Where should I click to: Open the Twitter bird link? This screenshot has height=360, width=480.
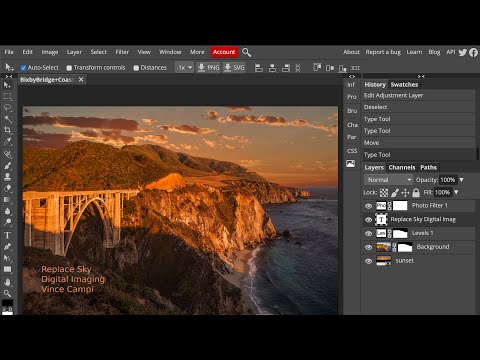click(x=462, y=52)
